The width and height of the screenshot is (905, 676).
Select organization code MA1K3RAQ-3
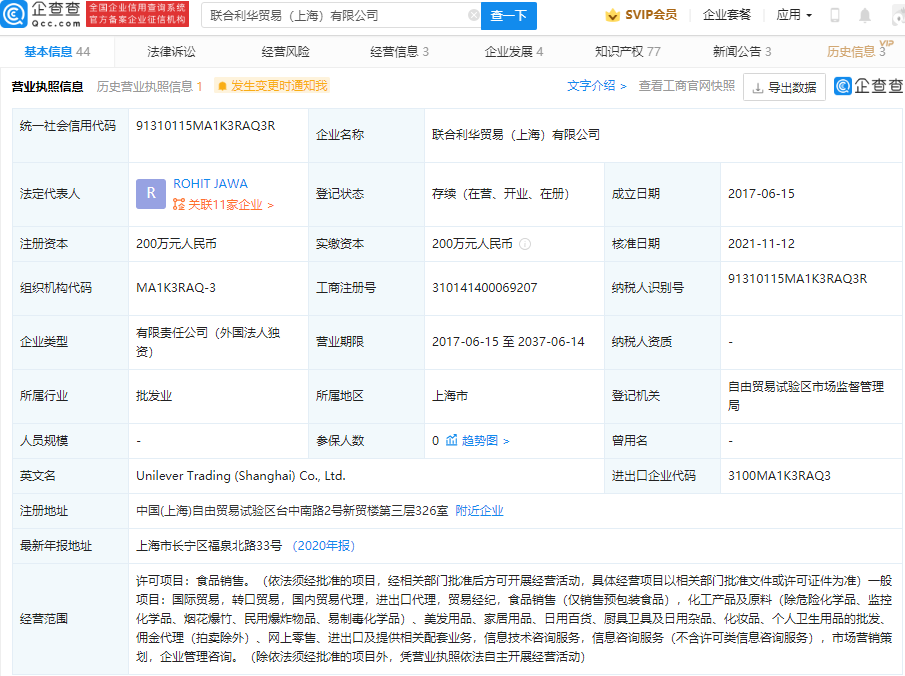[x=175, y=287]
